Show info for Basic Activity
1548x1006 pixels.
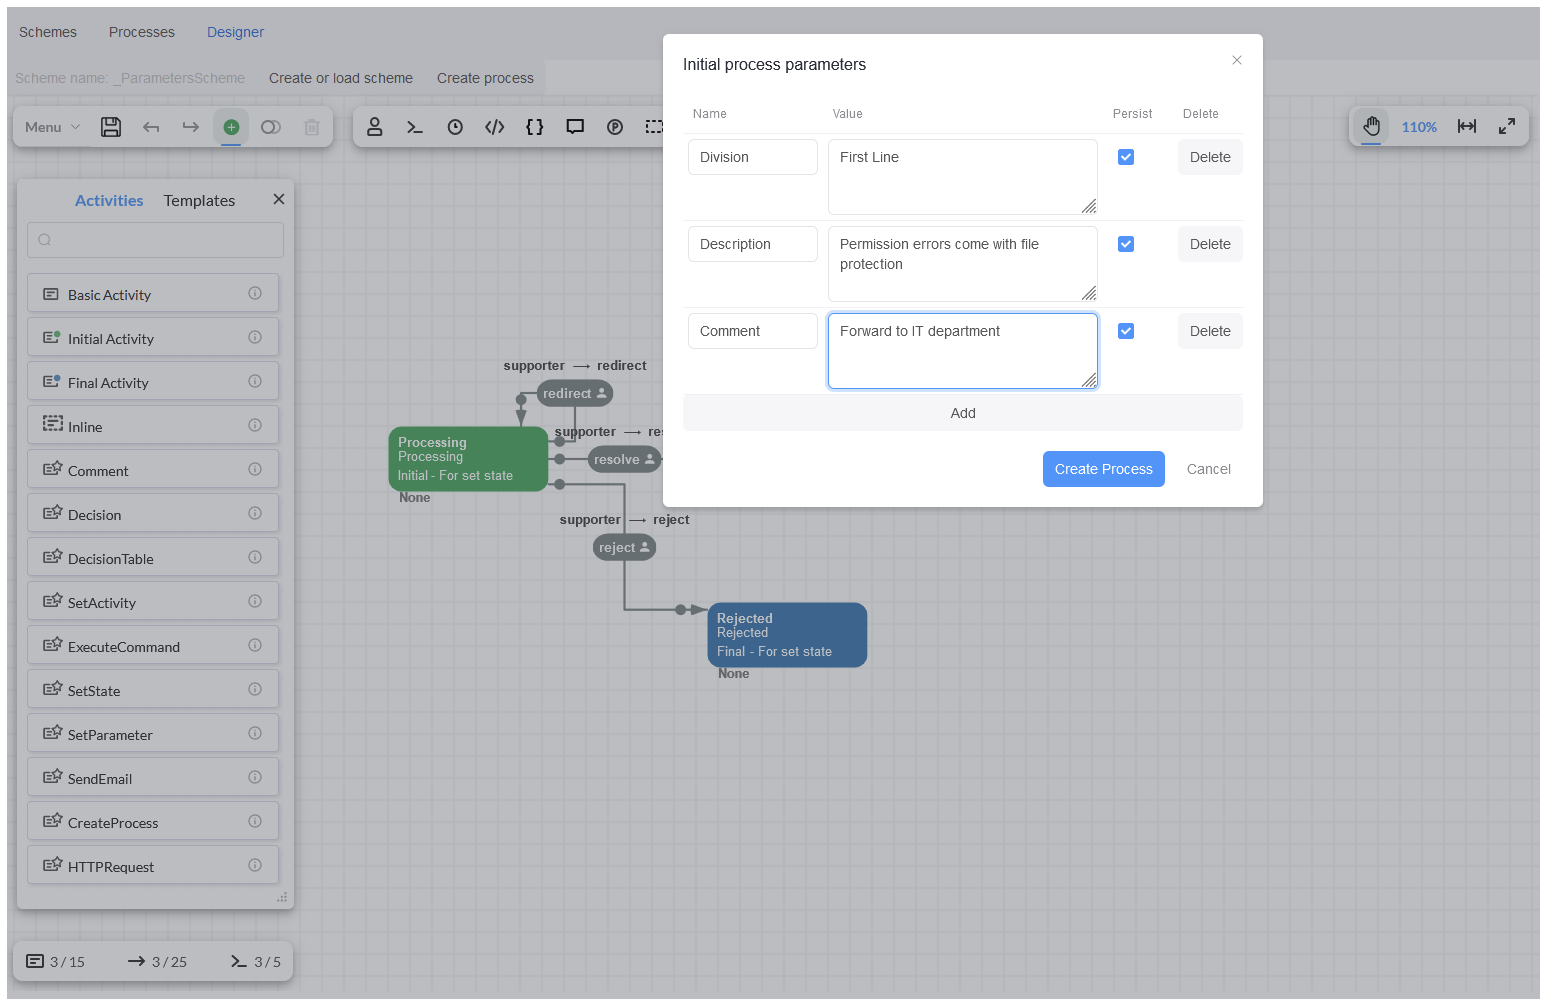click(255, 293)
